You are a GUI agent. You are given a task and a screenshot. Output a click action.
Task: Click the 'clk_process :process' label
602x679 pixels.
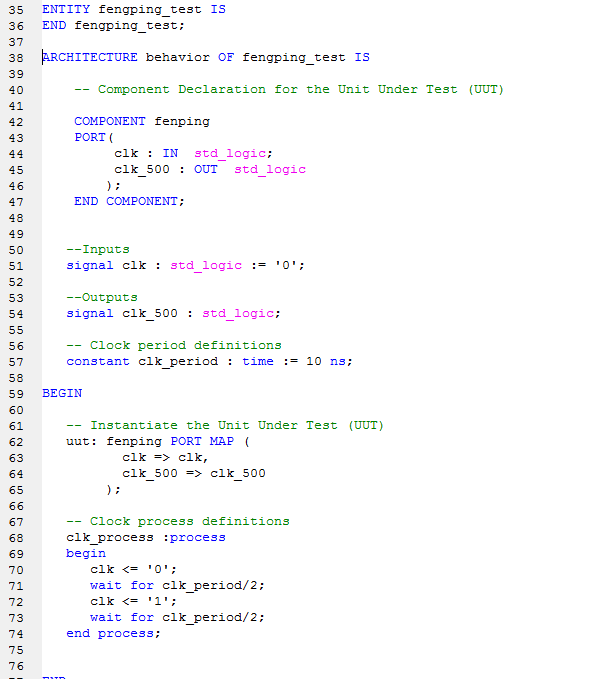click(146, 537)
